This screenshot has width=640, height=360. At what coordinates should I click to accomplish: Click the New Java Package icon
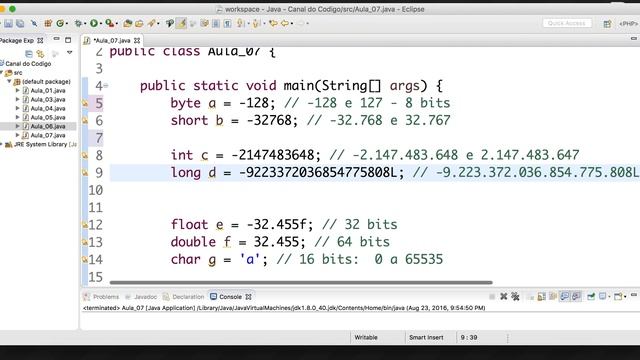coord(48,24)
